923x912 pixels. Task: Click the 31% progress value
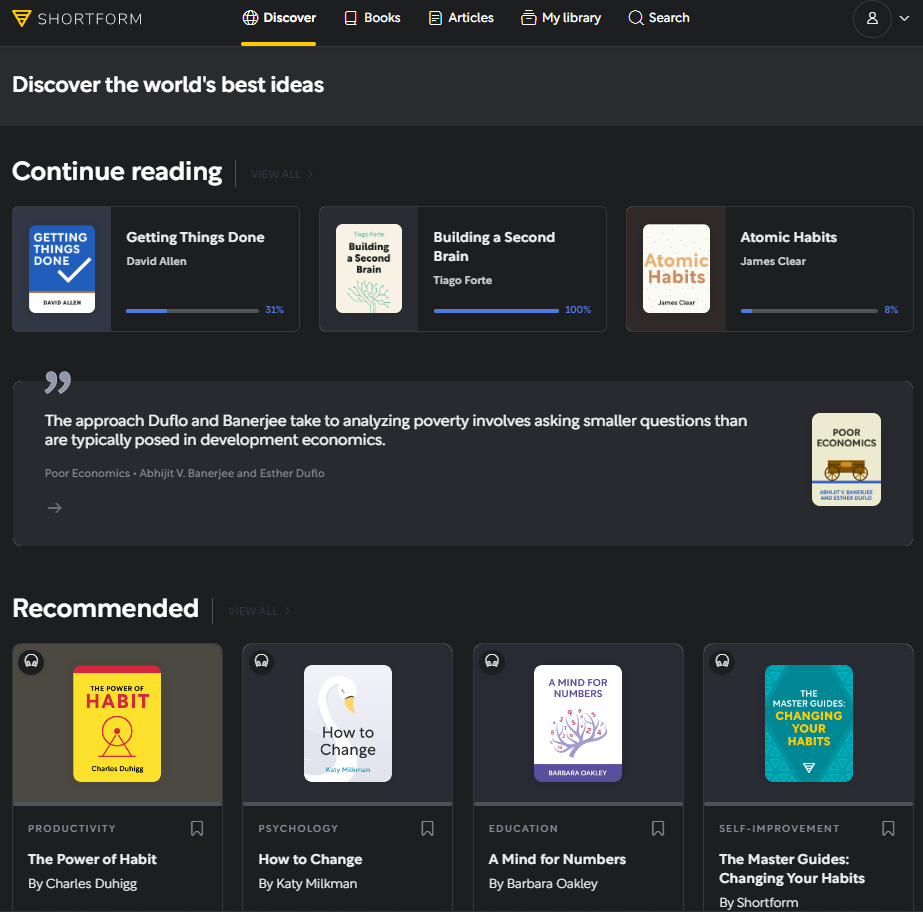coord(274,310)
